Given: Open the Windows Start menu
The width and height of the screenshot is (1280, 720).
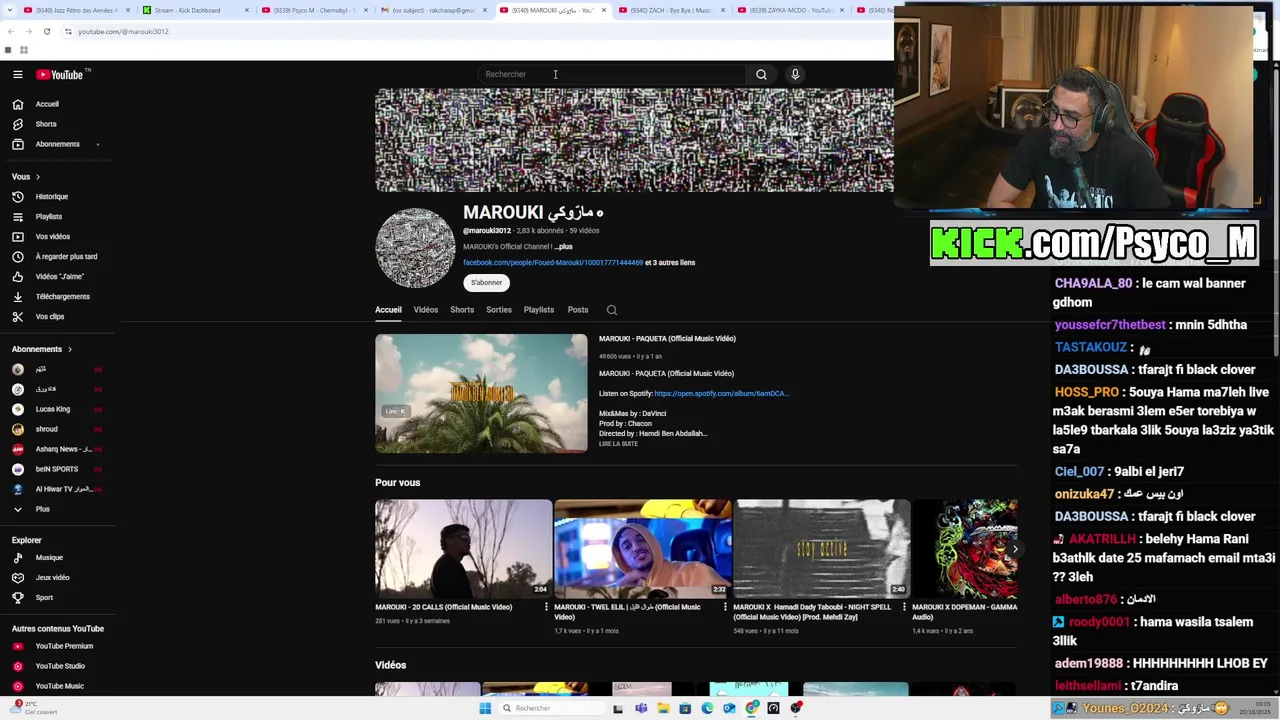Looking at the screenshot, I should [x=485, y=708].
